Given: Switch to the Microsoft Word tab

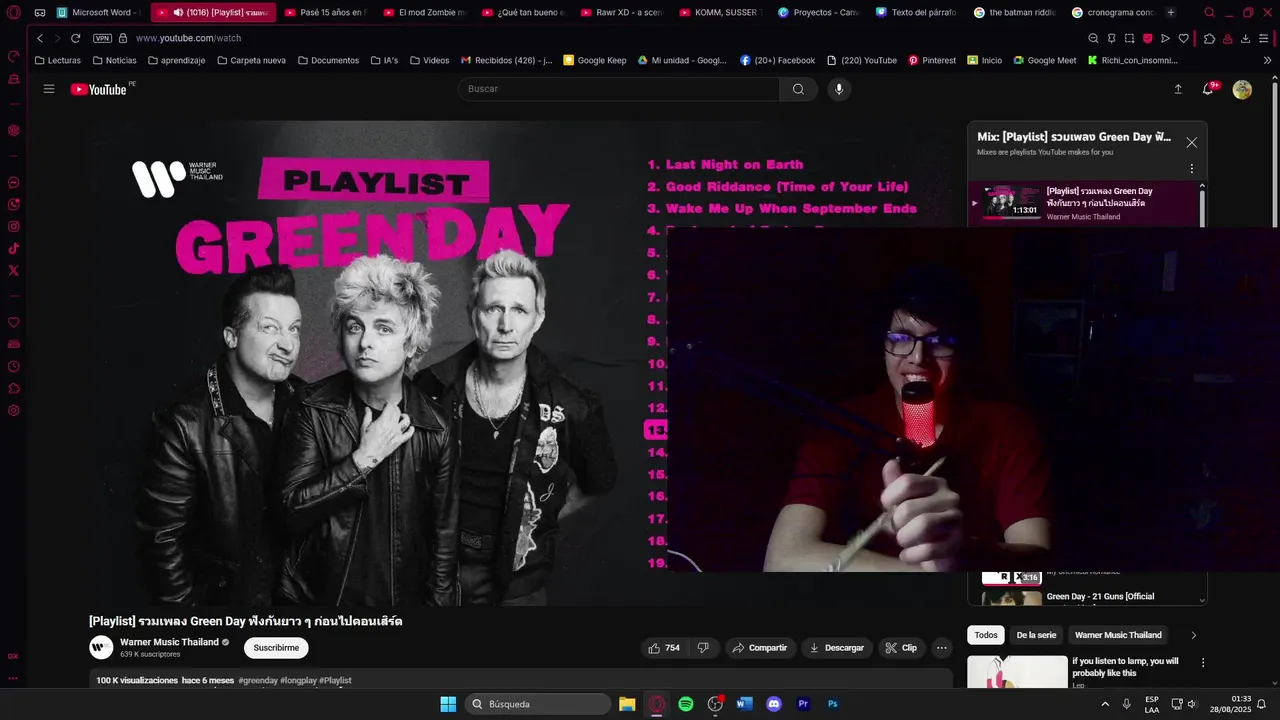Looking at the screenshot, I should pyautogui.click(x=98, y=12).
